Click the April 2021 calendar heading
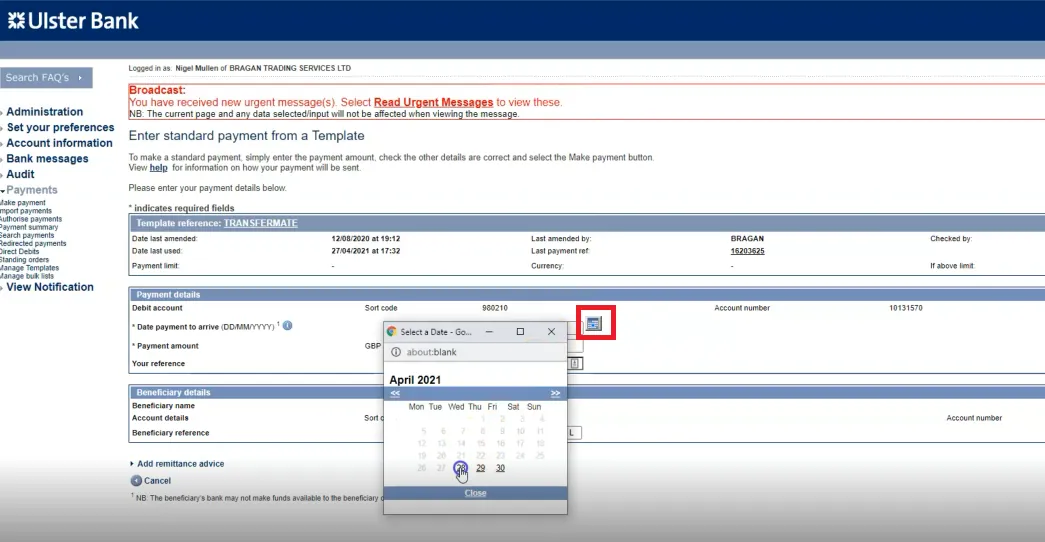1045x542 pixels. 415,380
